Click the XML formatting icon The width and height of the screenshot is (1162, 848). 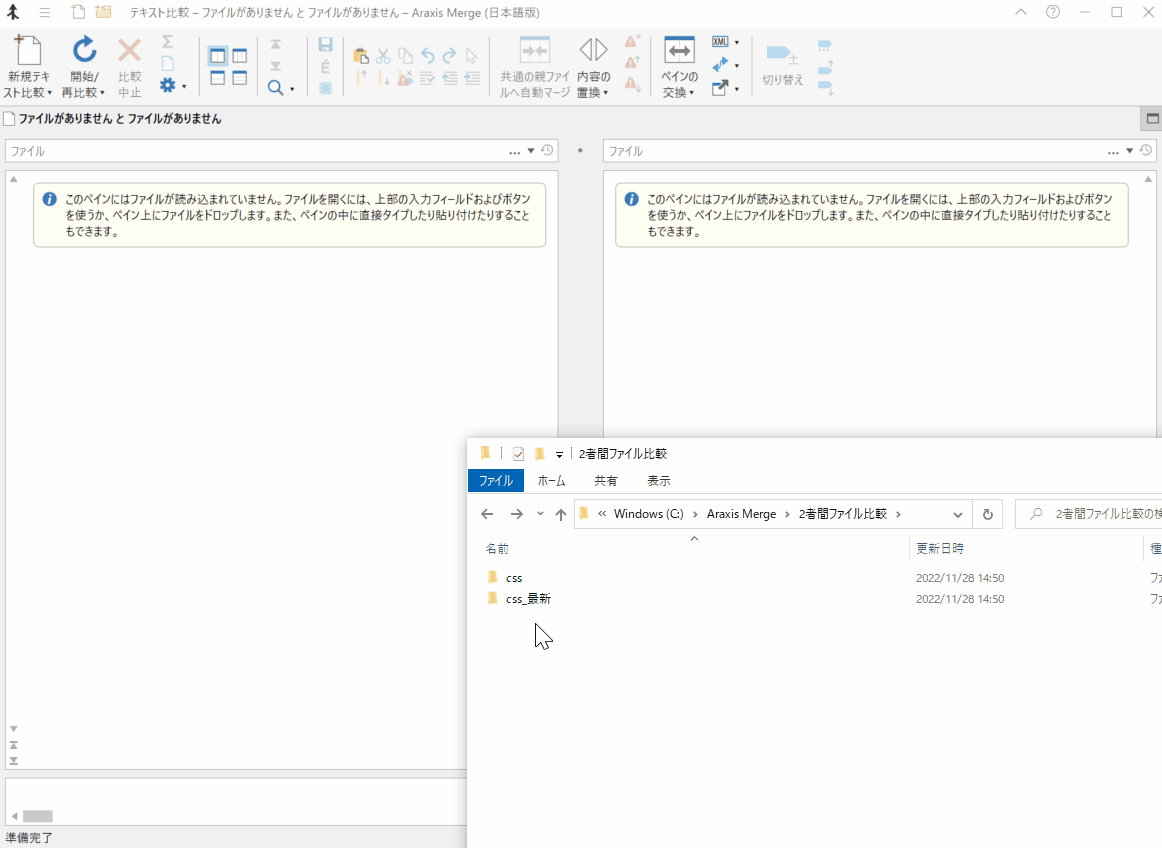720,42
